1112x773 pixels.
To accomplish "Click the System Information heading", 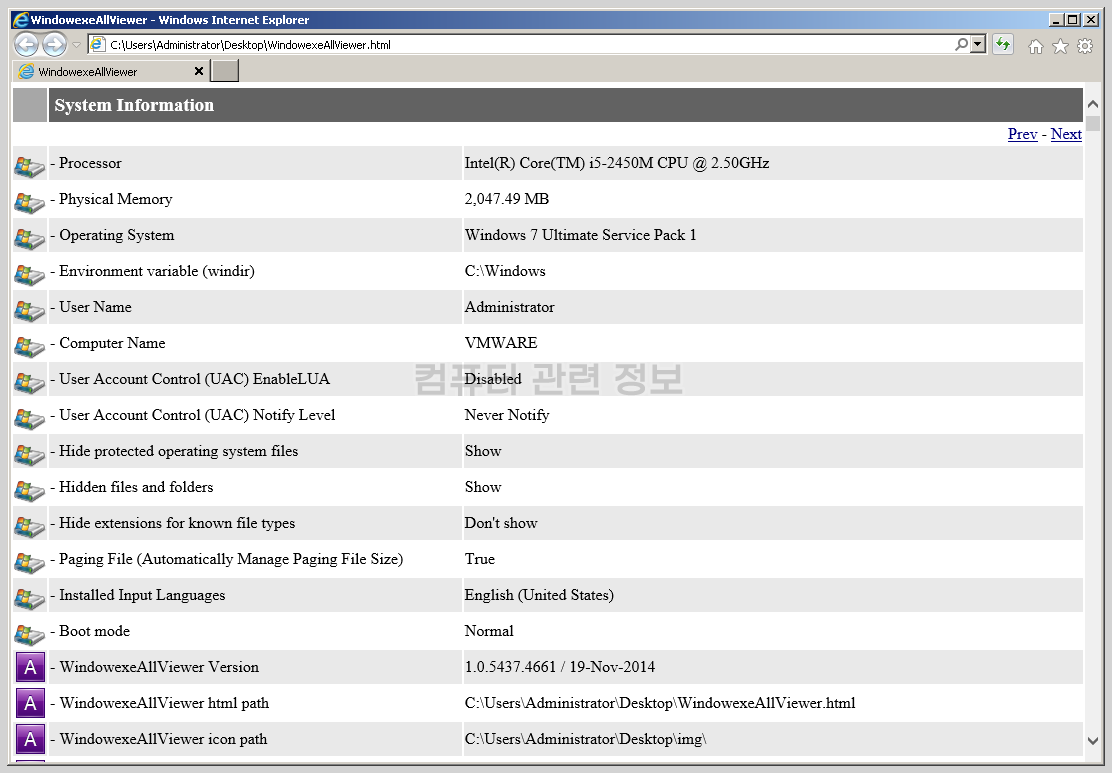I will pyautogui.click(x=134, y=105).
